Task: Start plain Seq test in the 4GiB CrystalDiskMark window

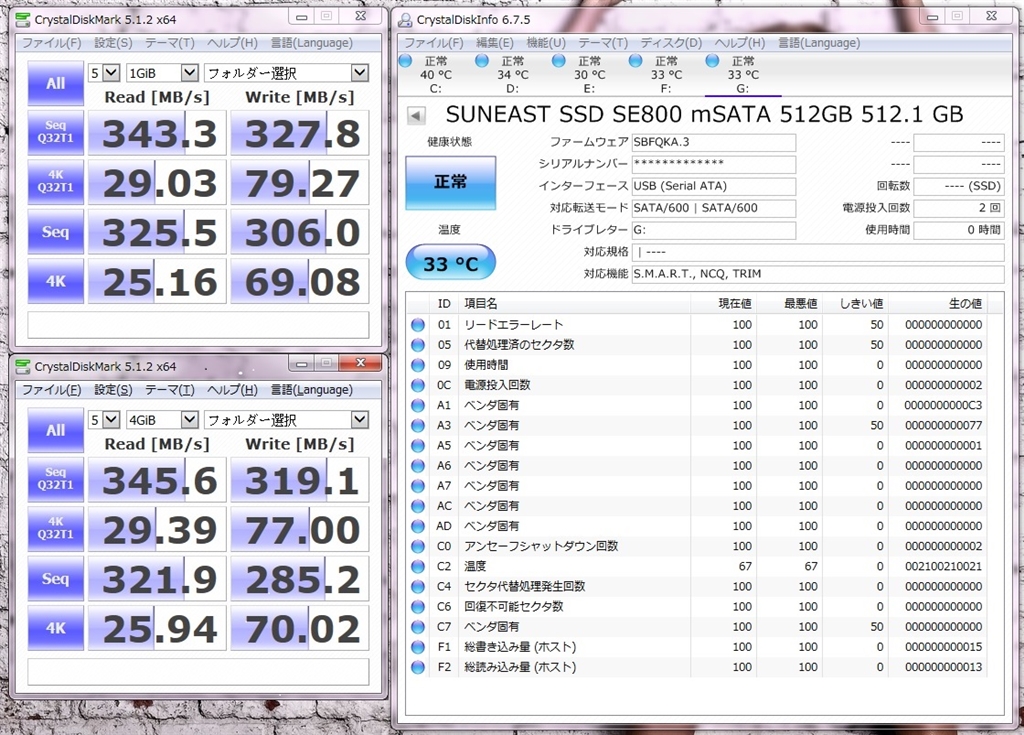Action: [56, 579]
